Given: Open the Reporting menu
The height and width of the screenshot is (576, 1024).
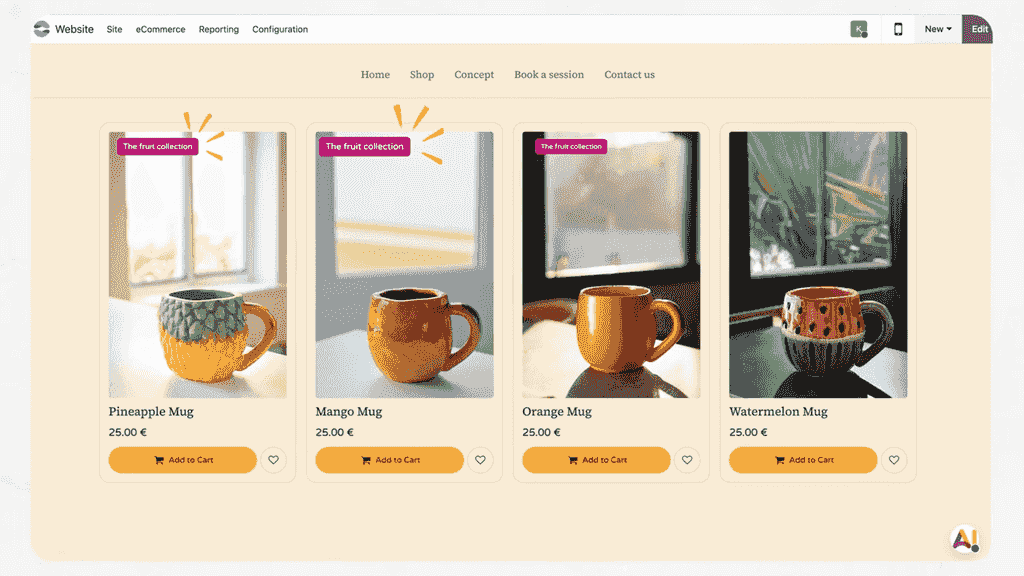Looking at the screenshot, I should (219, 29).
